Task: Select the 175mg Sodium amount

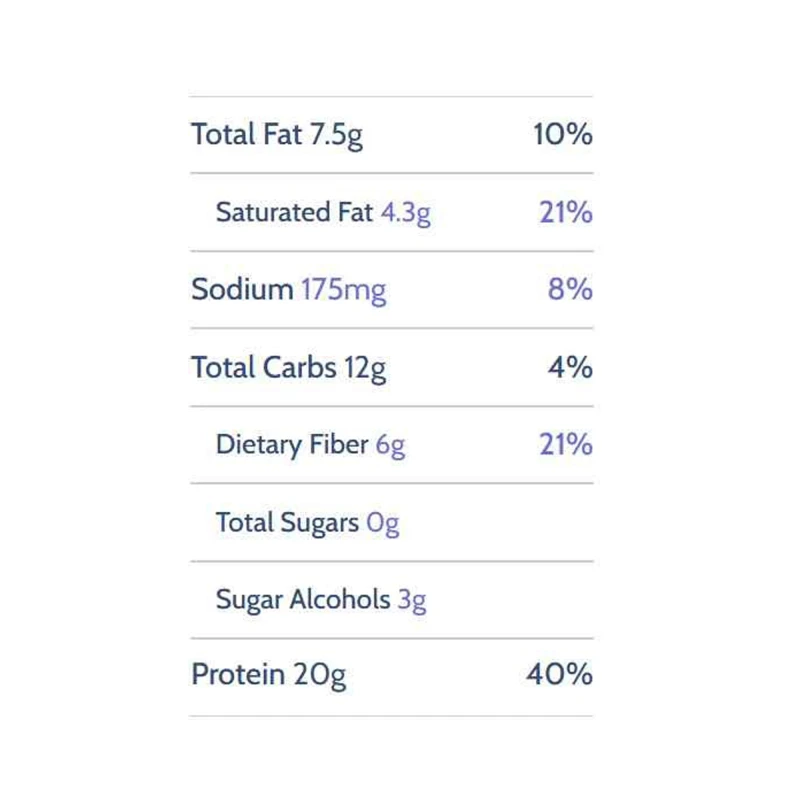Action: (x=343, y=290)
